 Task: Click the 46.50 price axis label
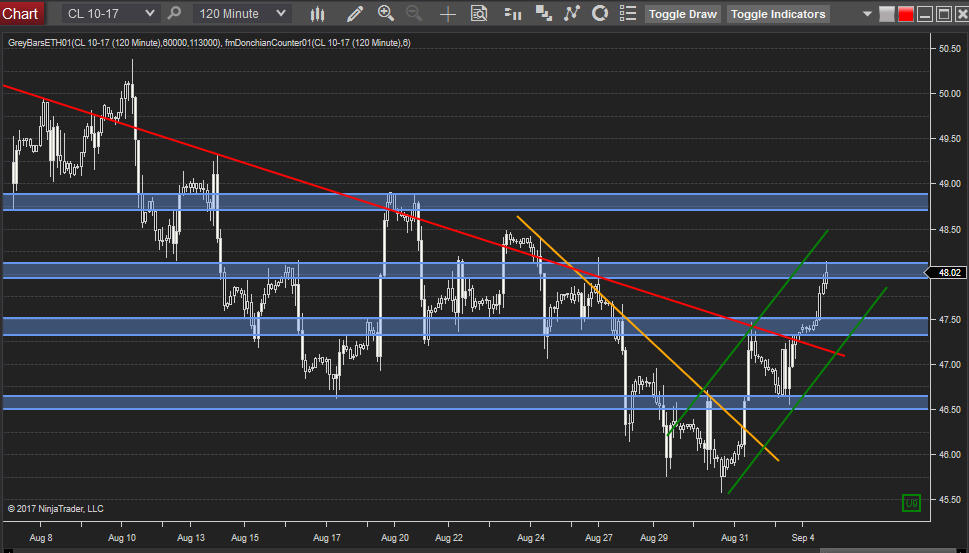click(949, 409)
